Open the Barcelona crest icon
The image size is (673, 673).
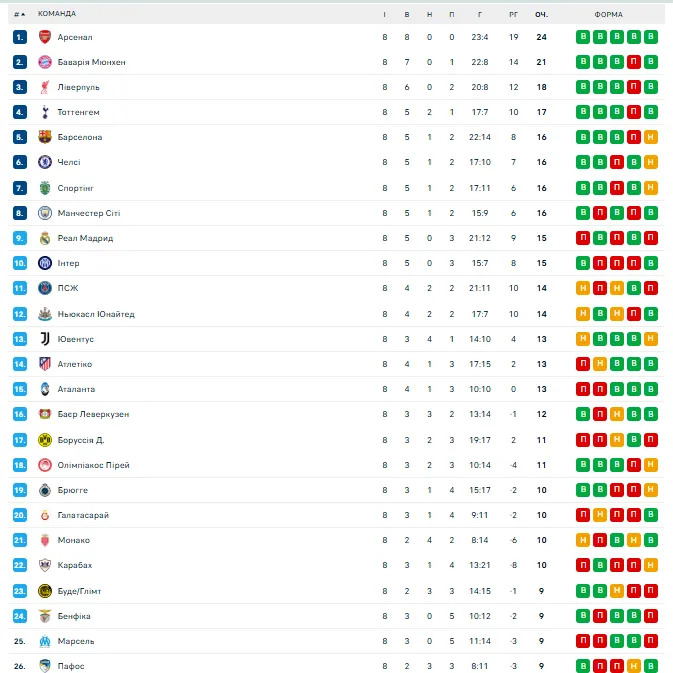pos(44,137)
